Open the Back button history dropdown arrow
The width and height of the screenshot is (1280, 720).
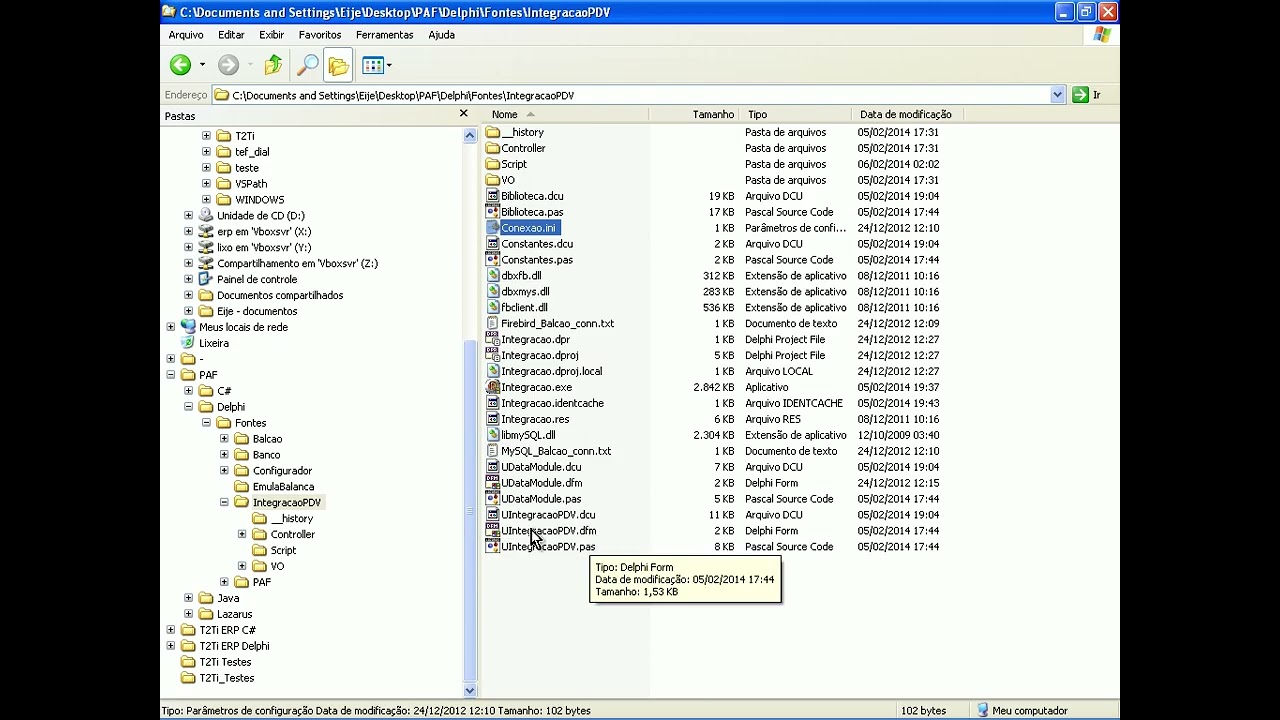[x=202, y=65]
